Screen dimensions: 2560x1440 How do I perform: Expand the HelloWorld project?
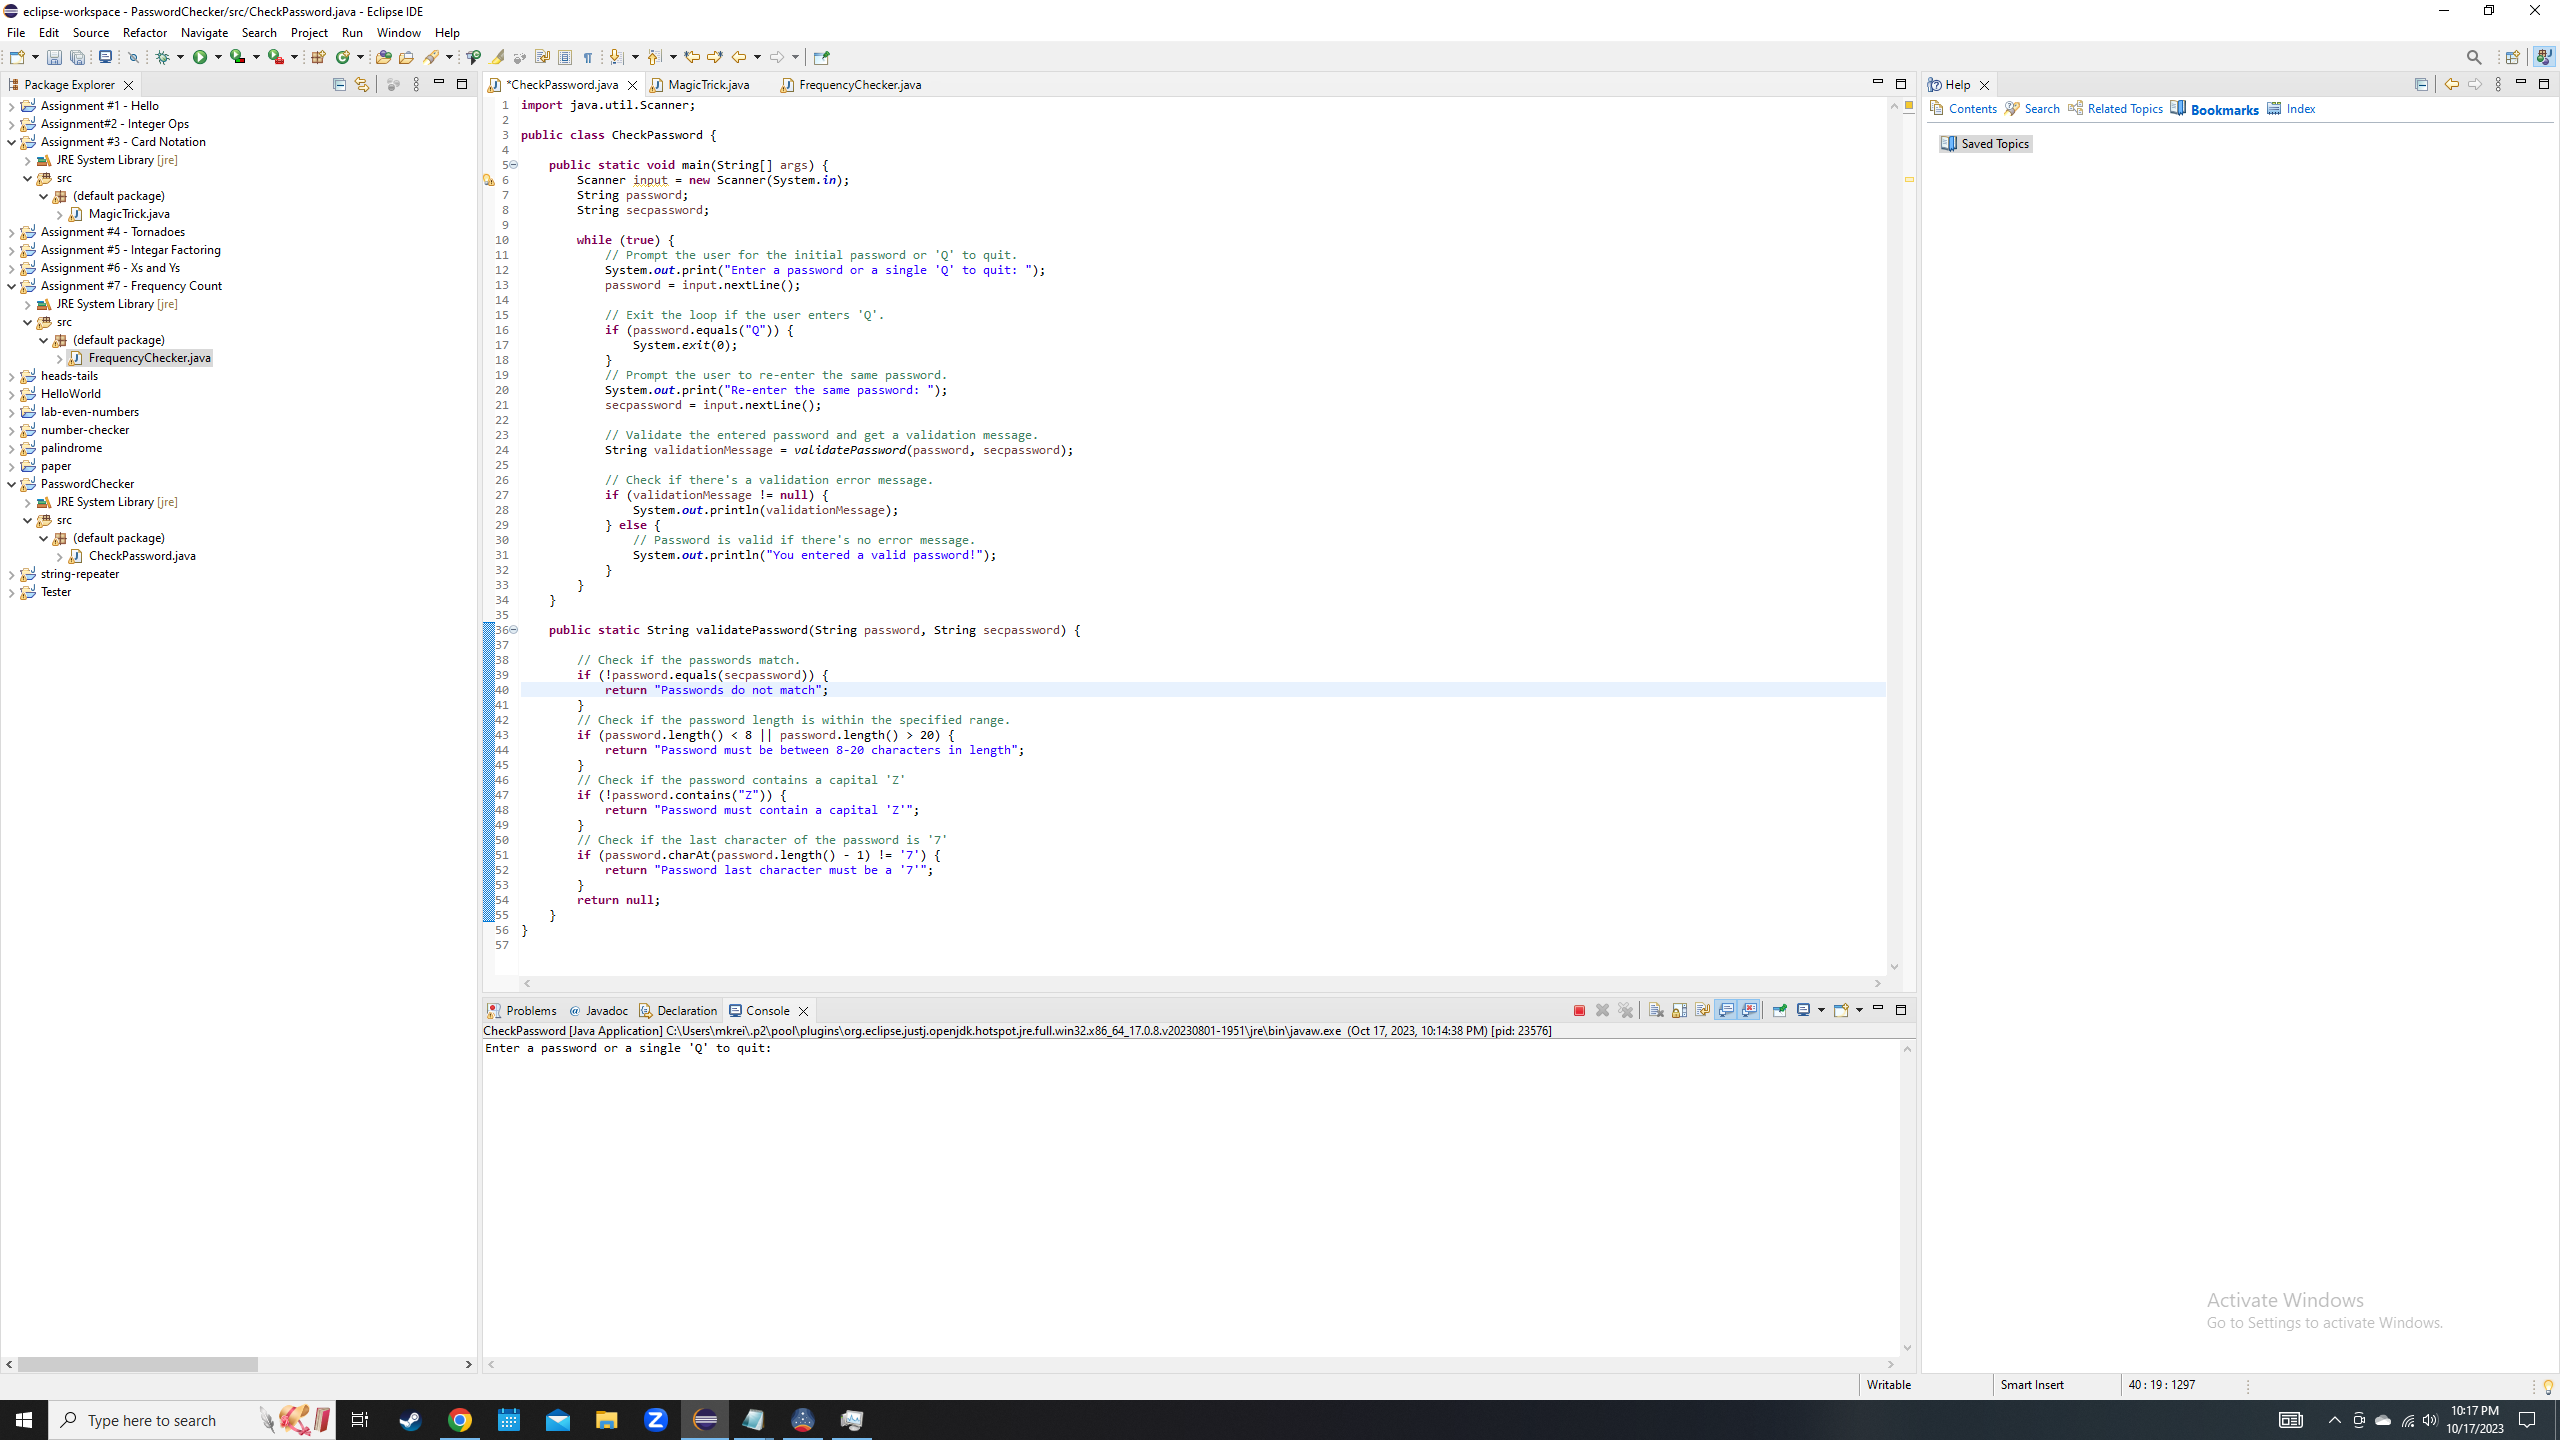[11, 393]
